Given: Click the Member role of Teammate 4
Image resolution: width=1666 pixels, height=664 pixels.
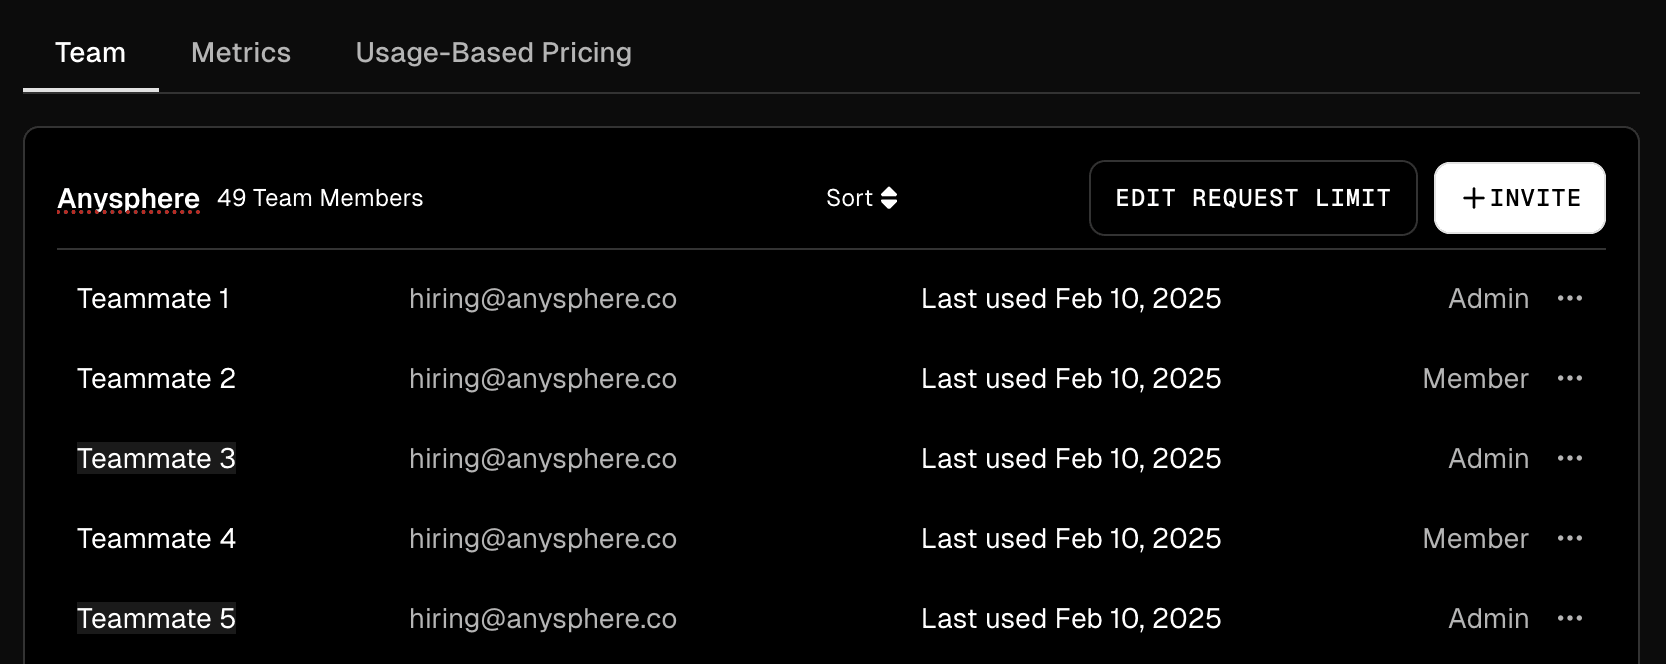Looking at the screenshot, I should 1475,538.
